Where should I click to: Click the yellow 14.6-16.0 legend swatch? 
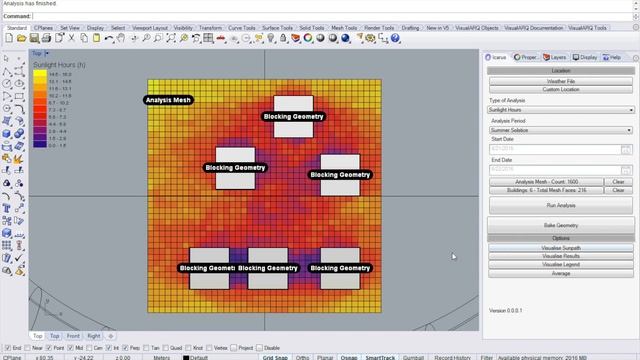click(x=40, y=74)
